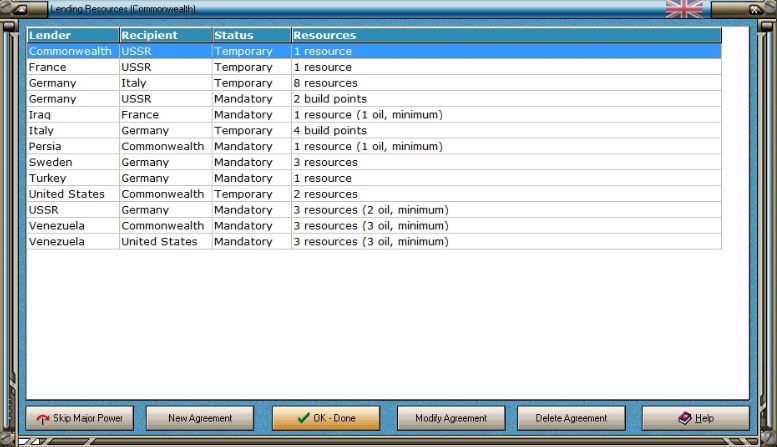Click Commonwealth recipient in Venezuela row
Screen dimensions: 777x447
click(166, 225)
